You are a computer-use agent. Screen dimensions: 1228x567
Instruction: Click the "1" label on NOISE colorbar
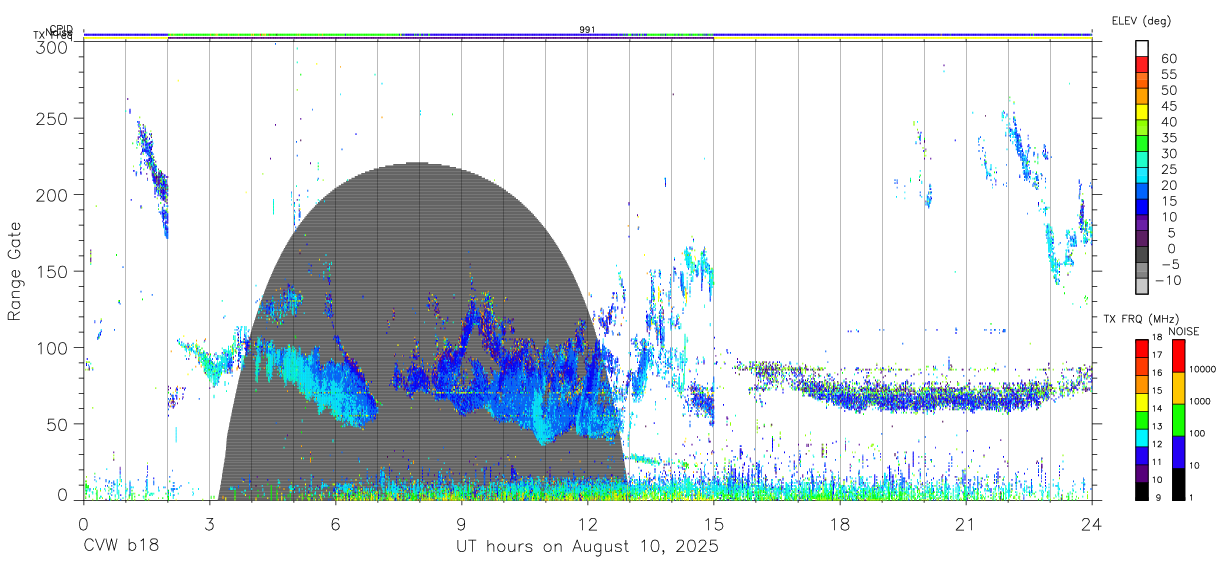pyautogui.click(x=1191, y=498)
